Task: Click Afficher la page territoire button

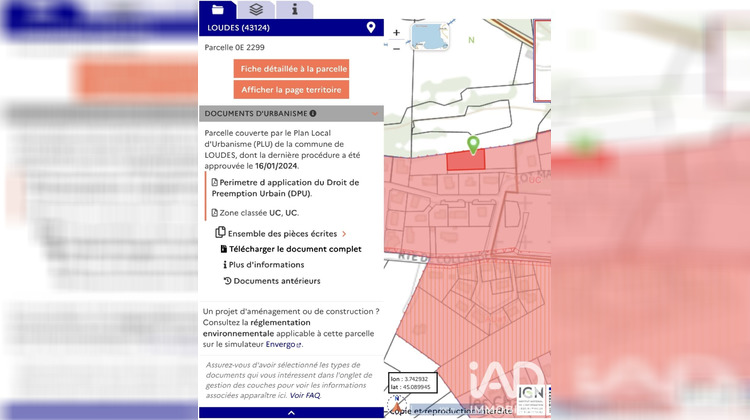Action: click(291, 89)
